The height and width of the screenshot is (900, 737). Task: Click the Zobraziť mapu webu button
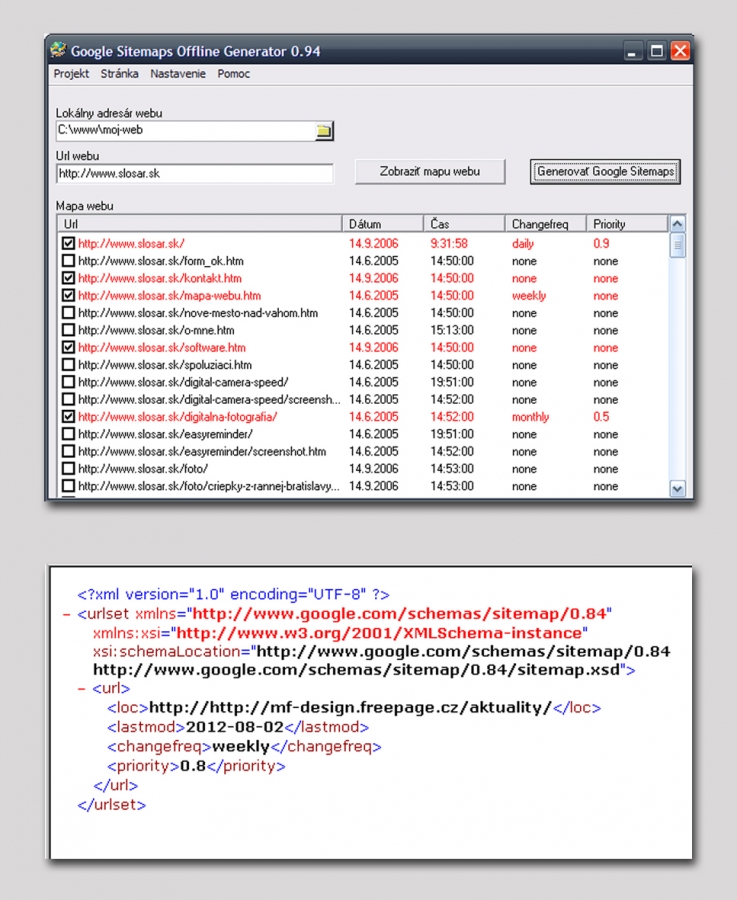[x=430, y=172]
